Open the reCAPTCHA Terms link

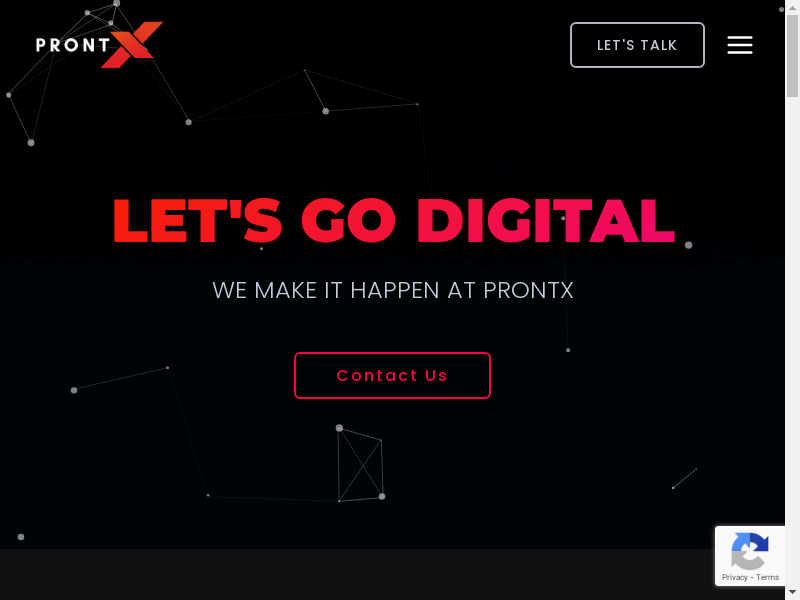(767, 577)
